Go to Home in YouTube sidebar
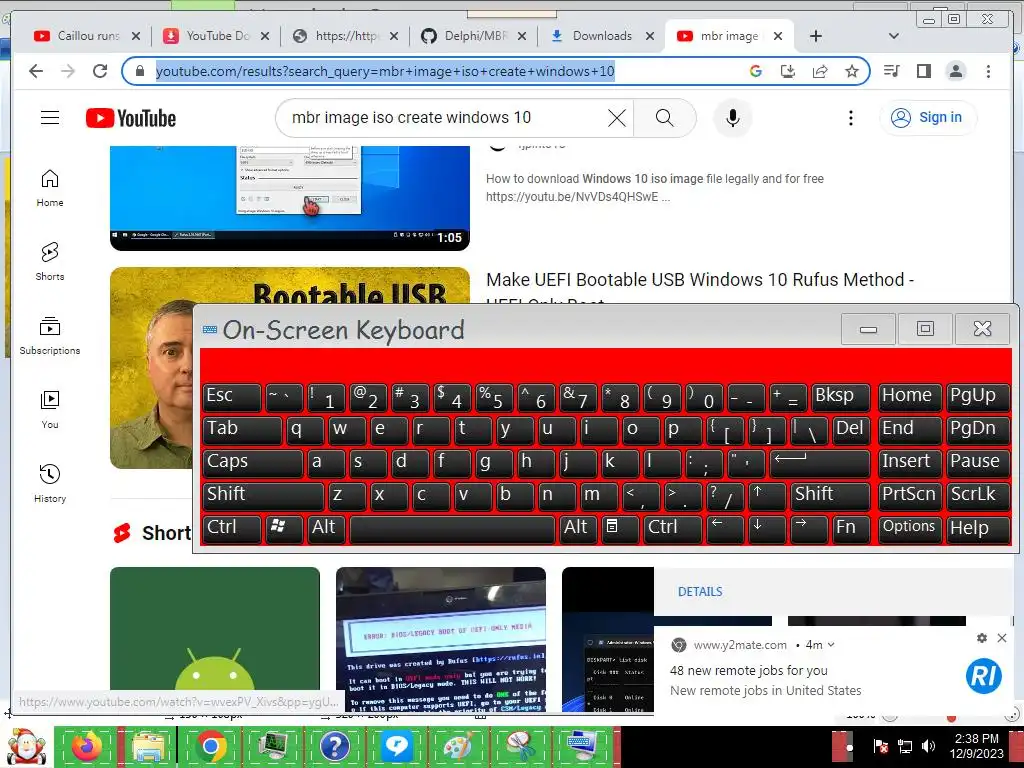The image size is (1024, 768). tap(50, 188)
